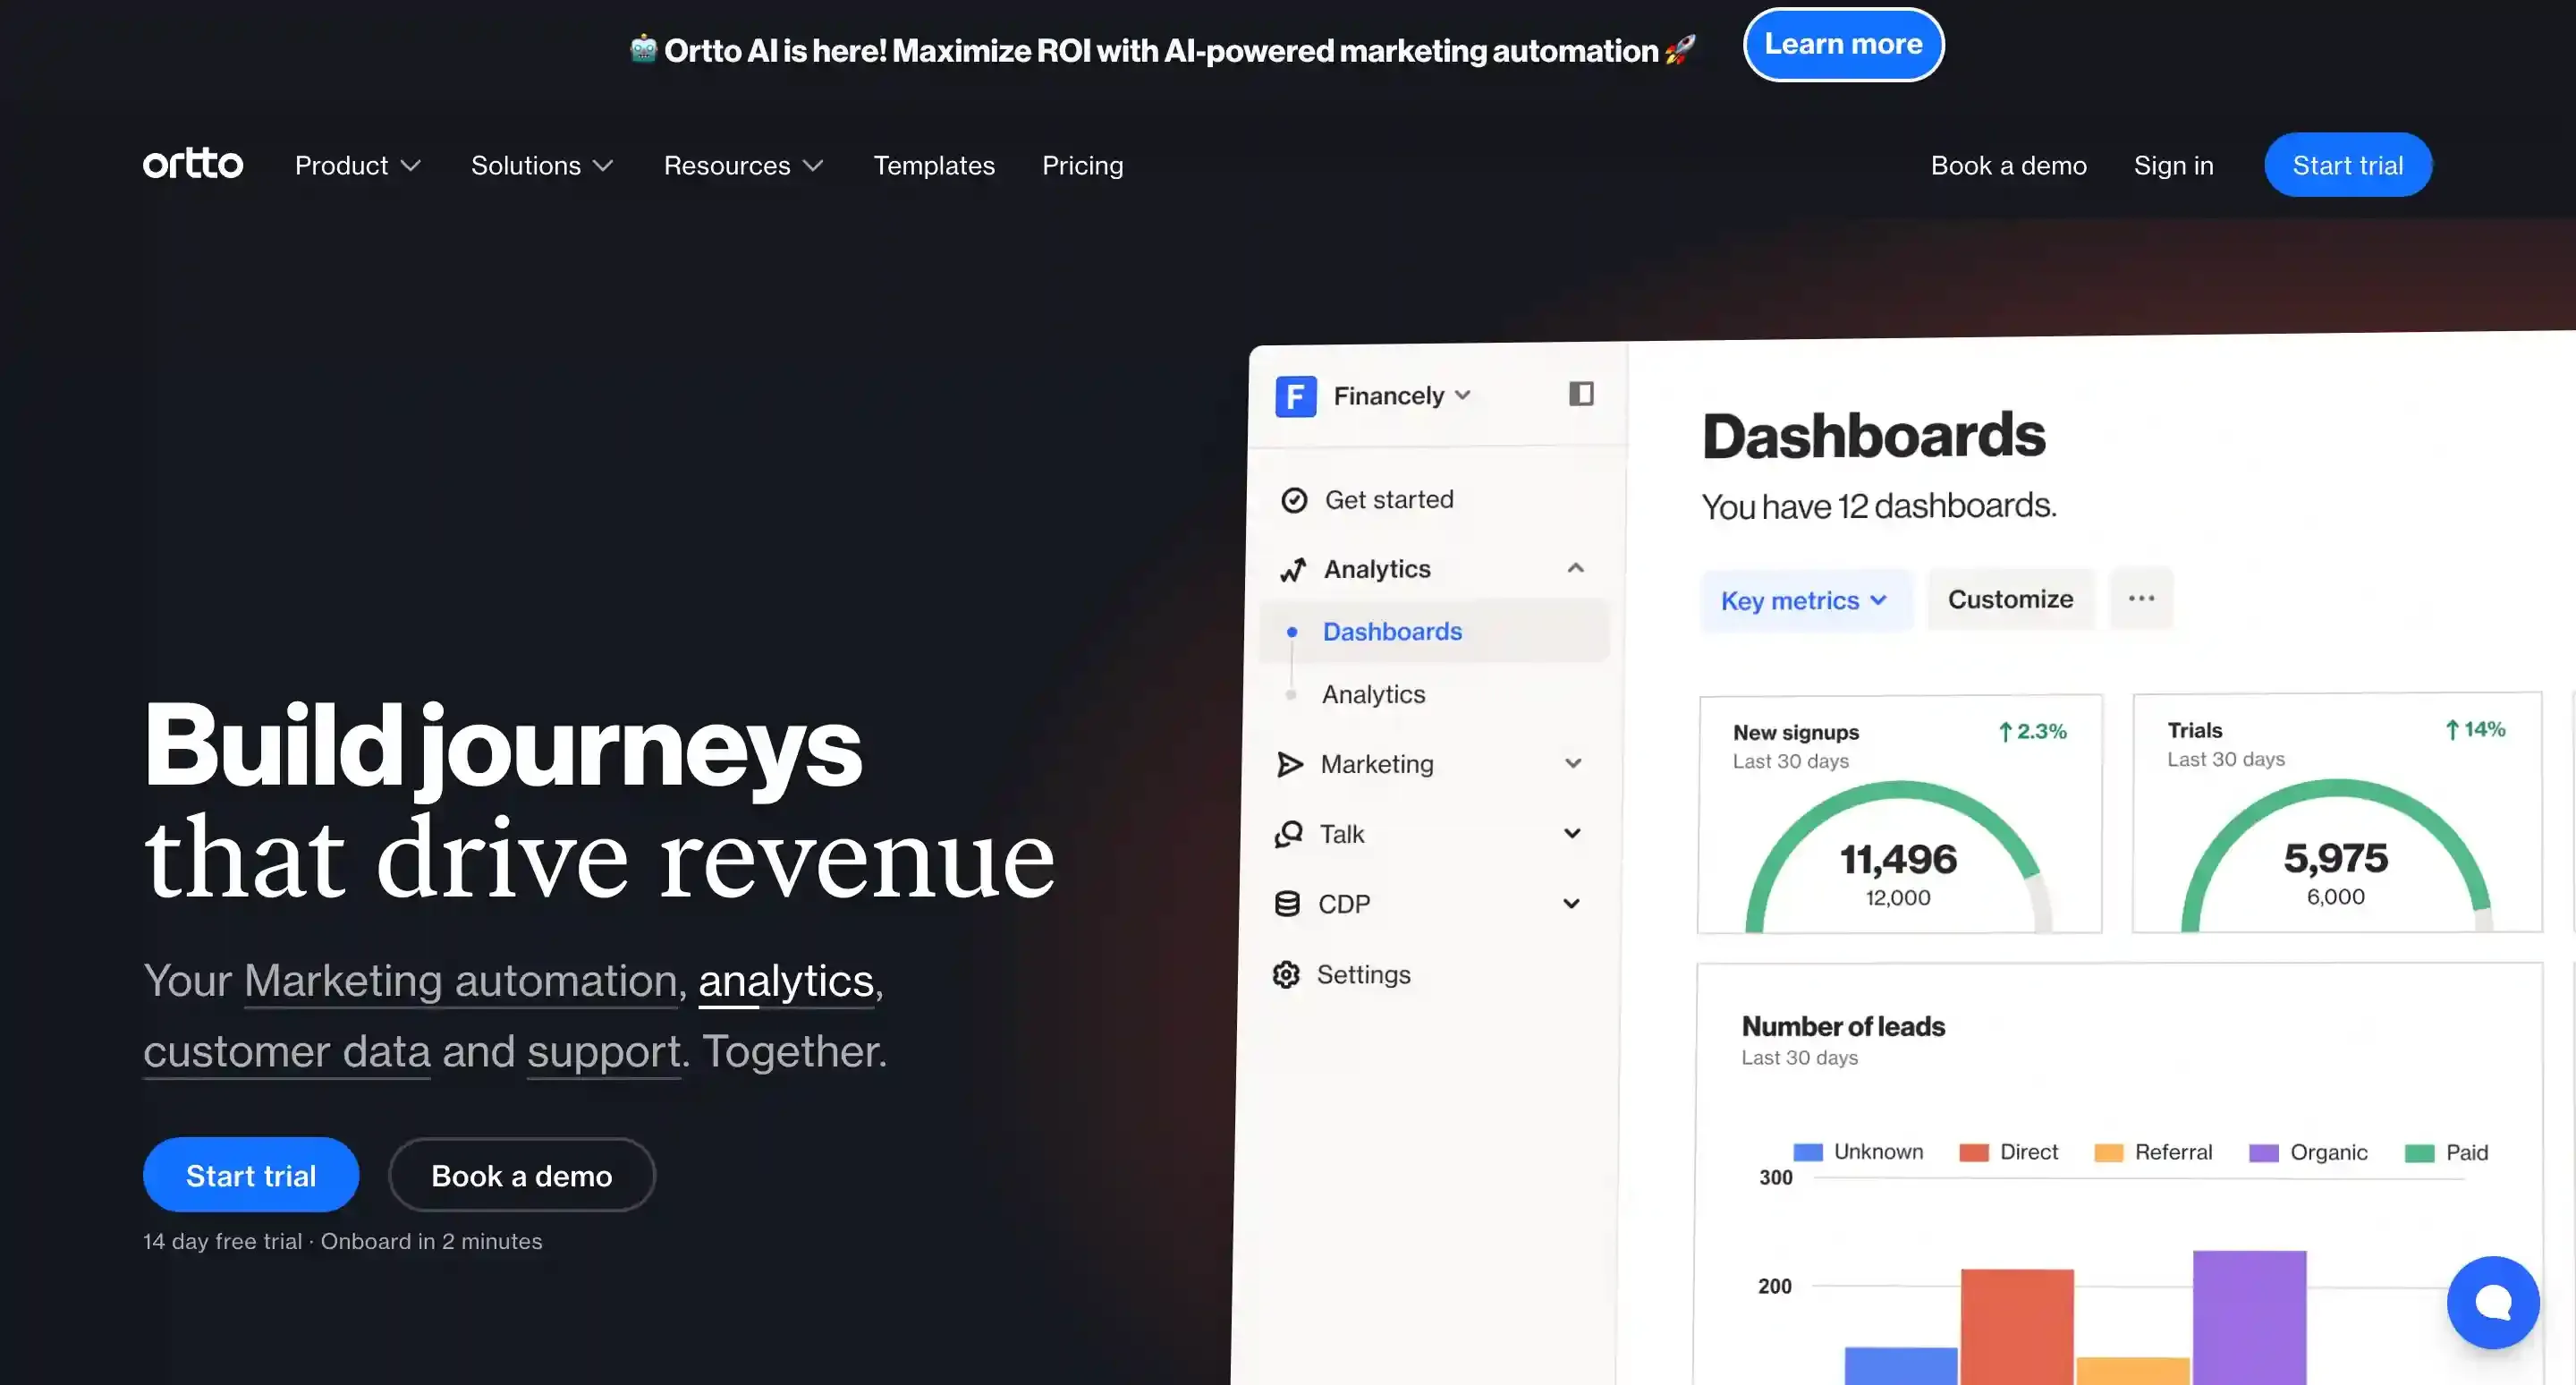This screenshot has height=1385, width=2576.
Task: Open the Solutions dropdown menu
Action: pyautogui.click(x=542, y=165)
